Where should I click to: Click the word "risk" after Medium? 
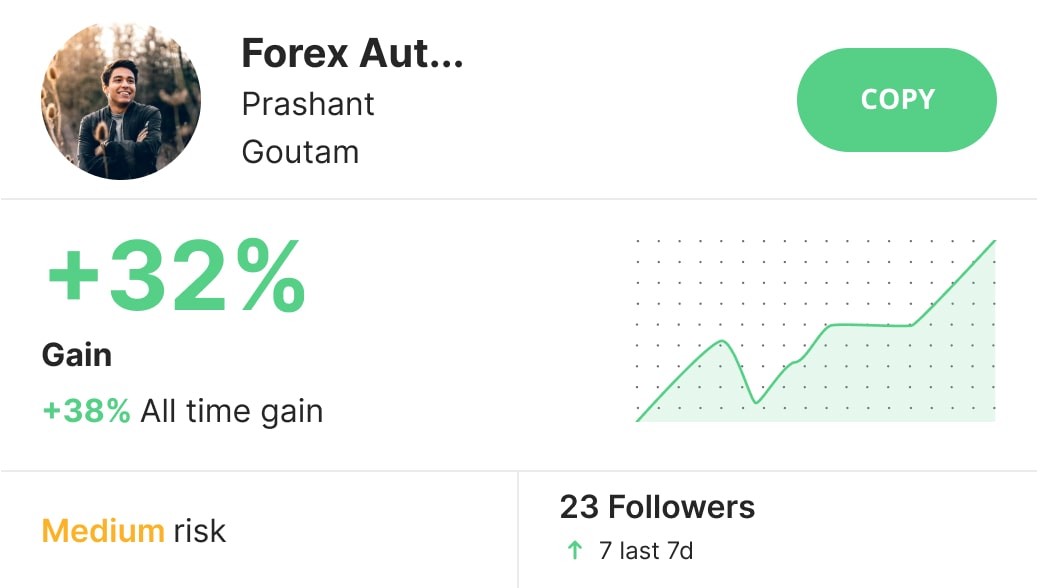point(200,530)
